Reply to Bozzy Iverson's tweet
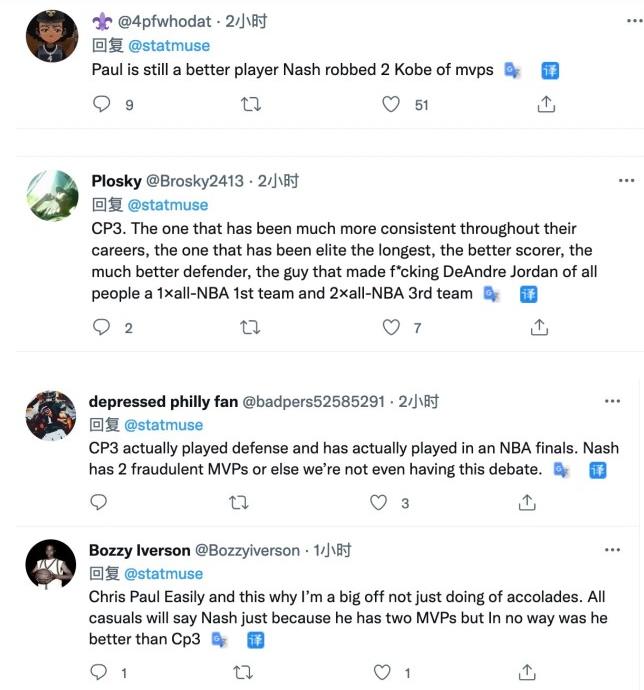 [101, 672]
